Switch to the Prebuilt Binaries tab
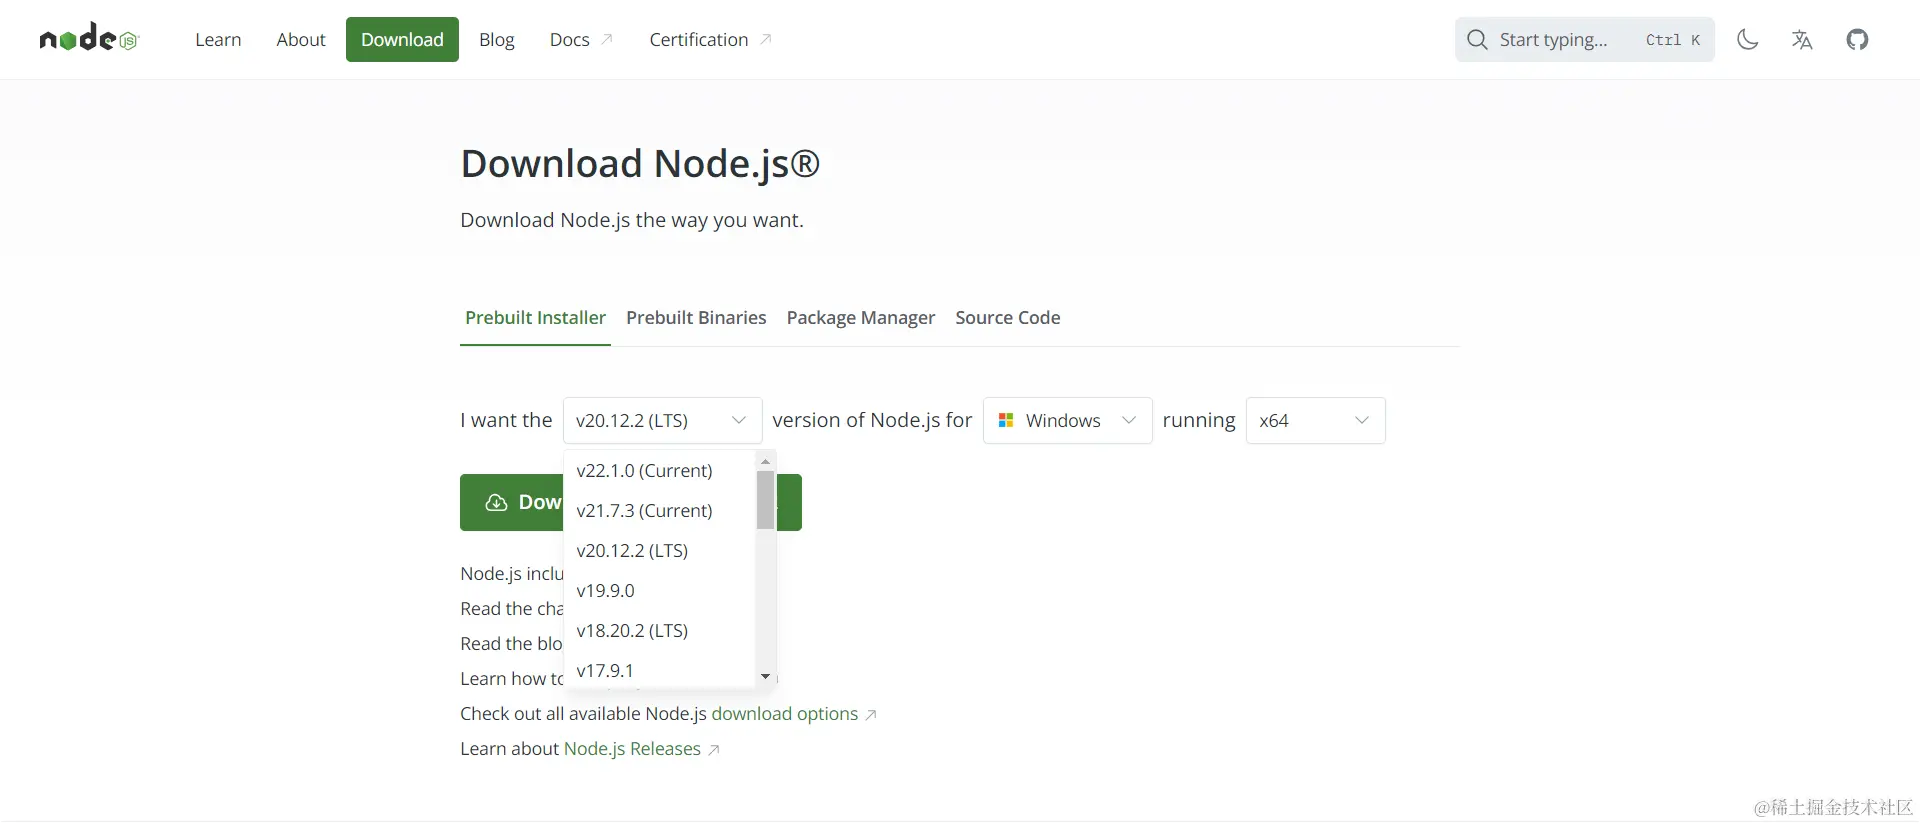Viewport: 1920px width, 824px height. coord(696,318)
